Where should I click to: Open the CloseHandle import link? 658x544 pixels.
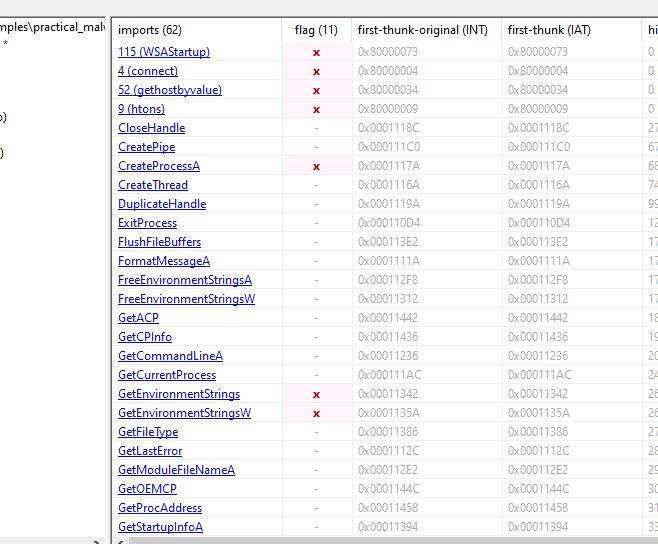pyautogui.click(x=151, y=128)
